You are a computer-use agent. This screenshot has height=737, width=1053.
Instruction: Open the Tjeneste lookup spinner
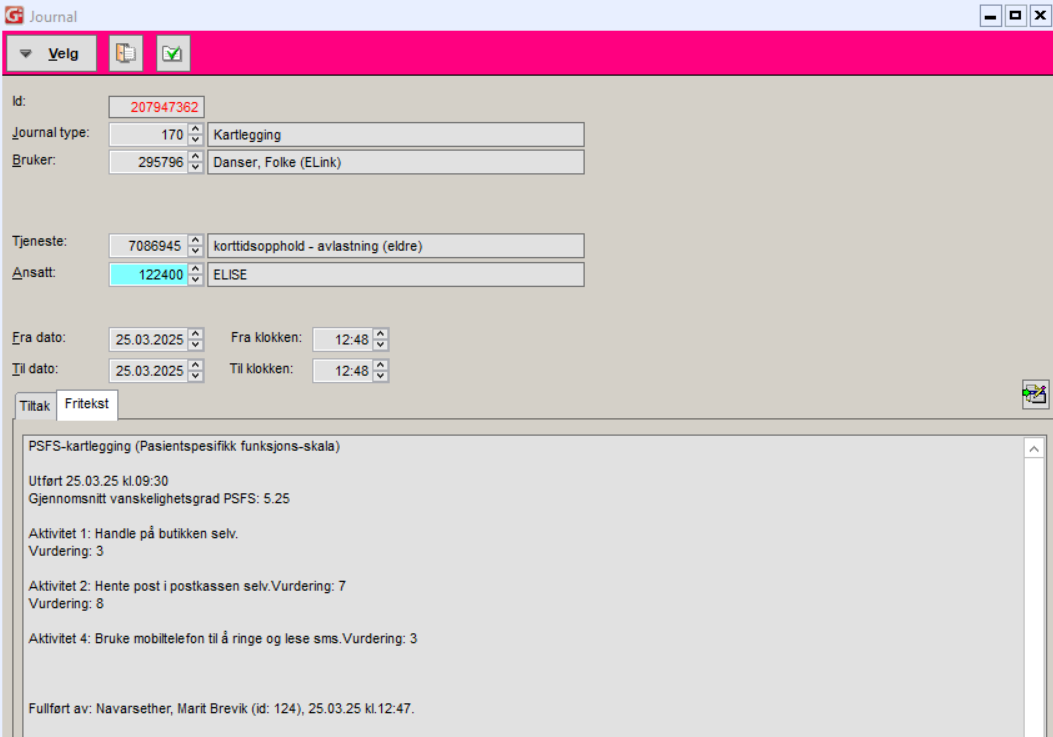pyautogui.click(x=196, y=246)
